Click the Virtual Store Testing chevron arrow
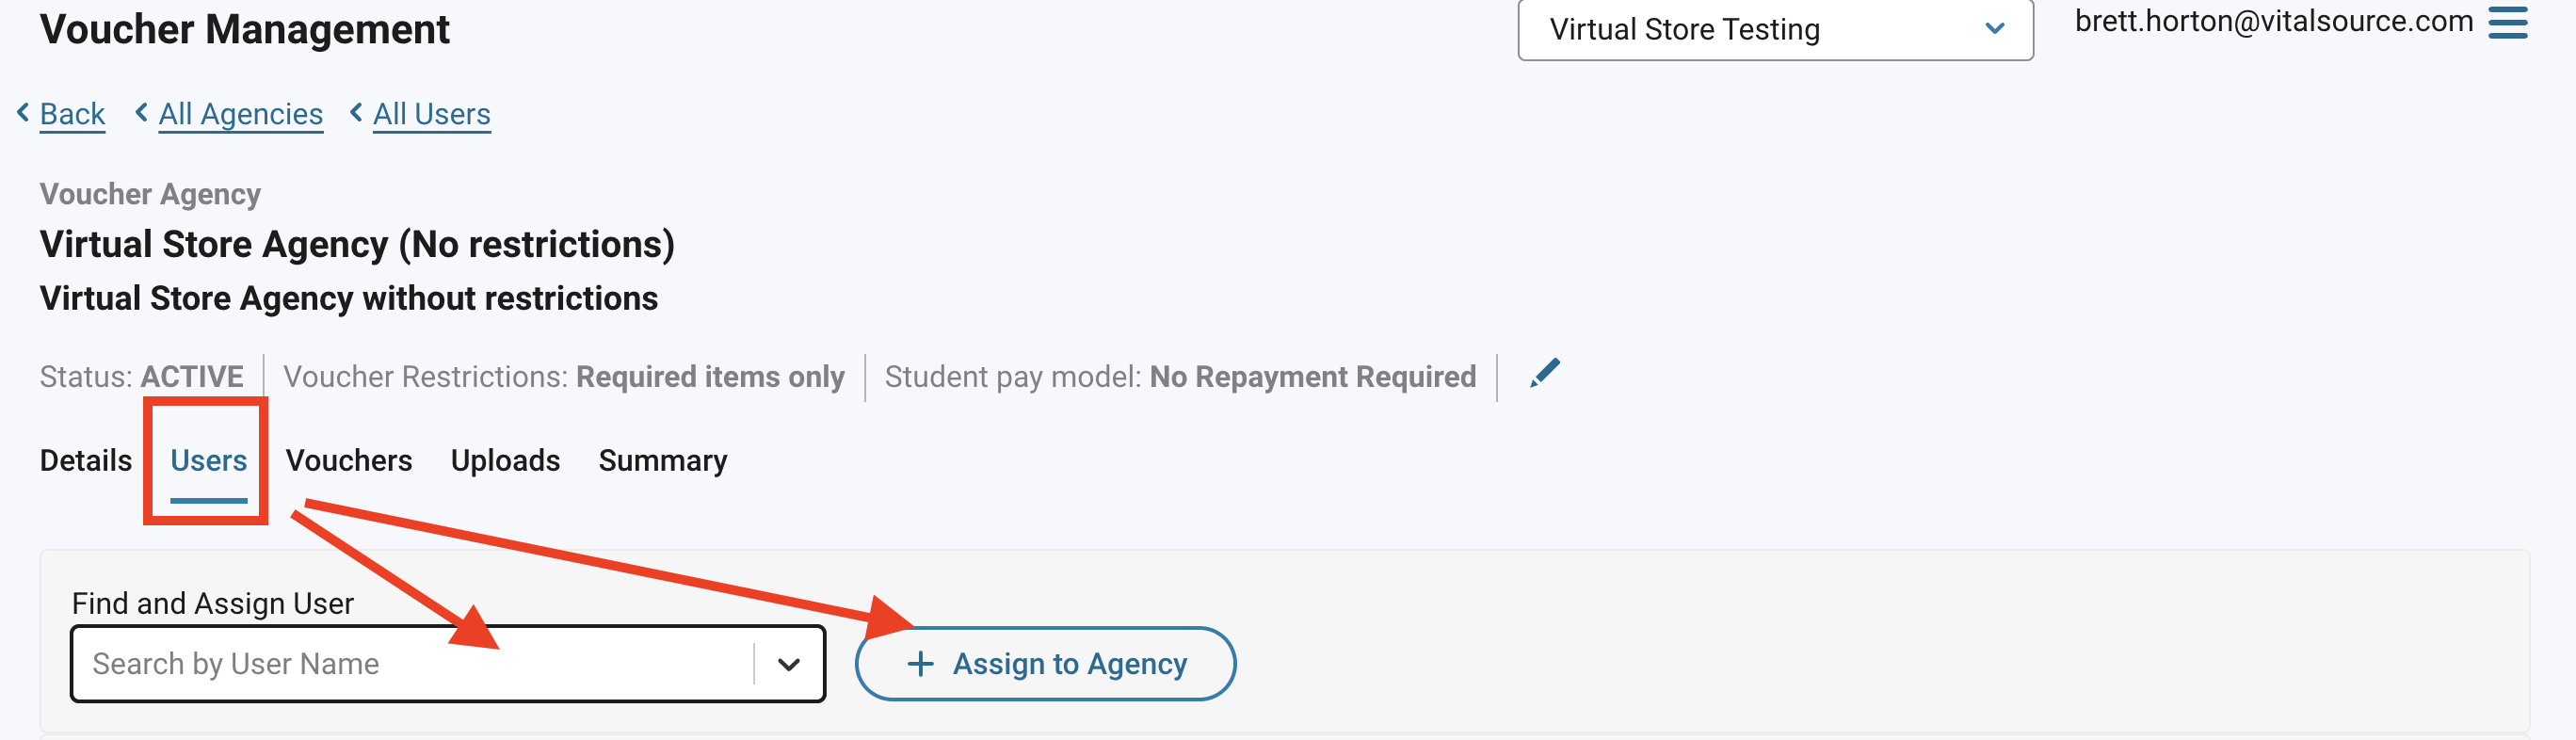 tap(1994, 29)
